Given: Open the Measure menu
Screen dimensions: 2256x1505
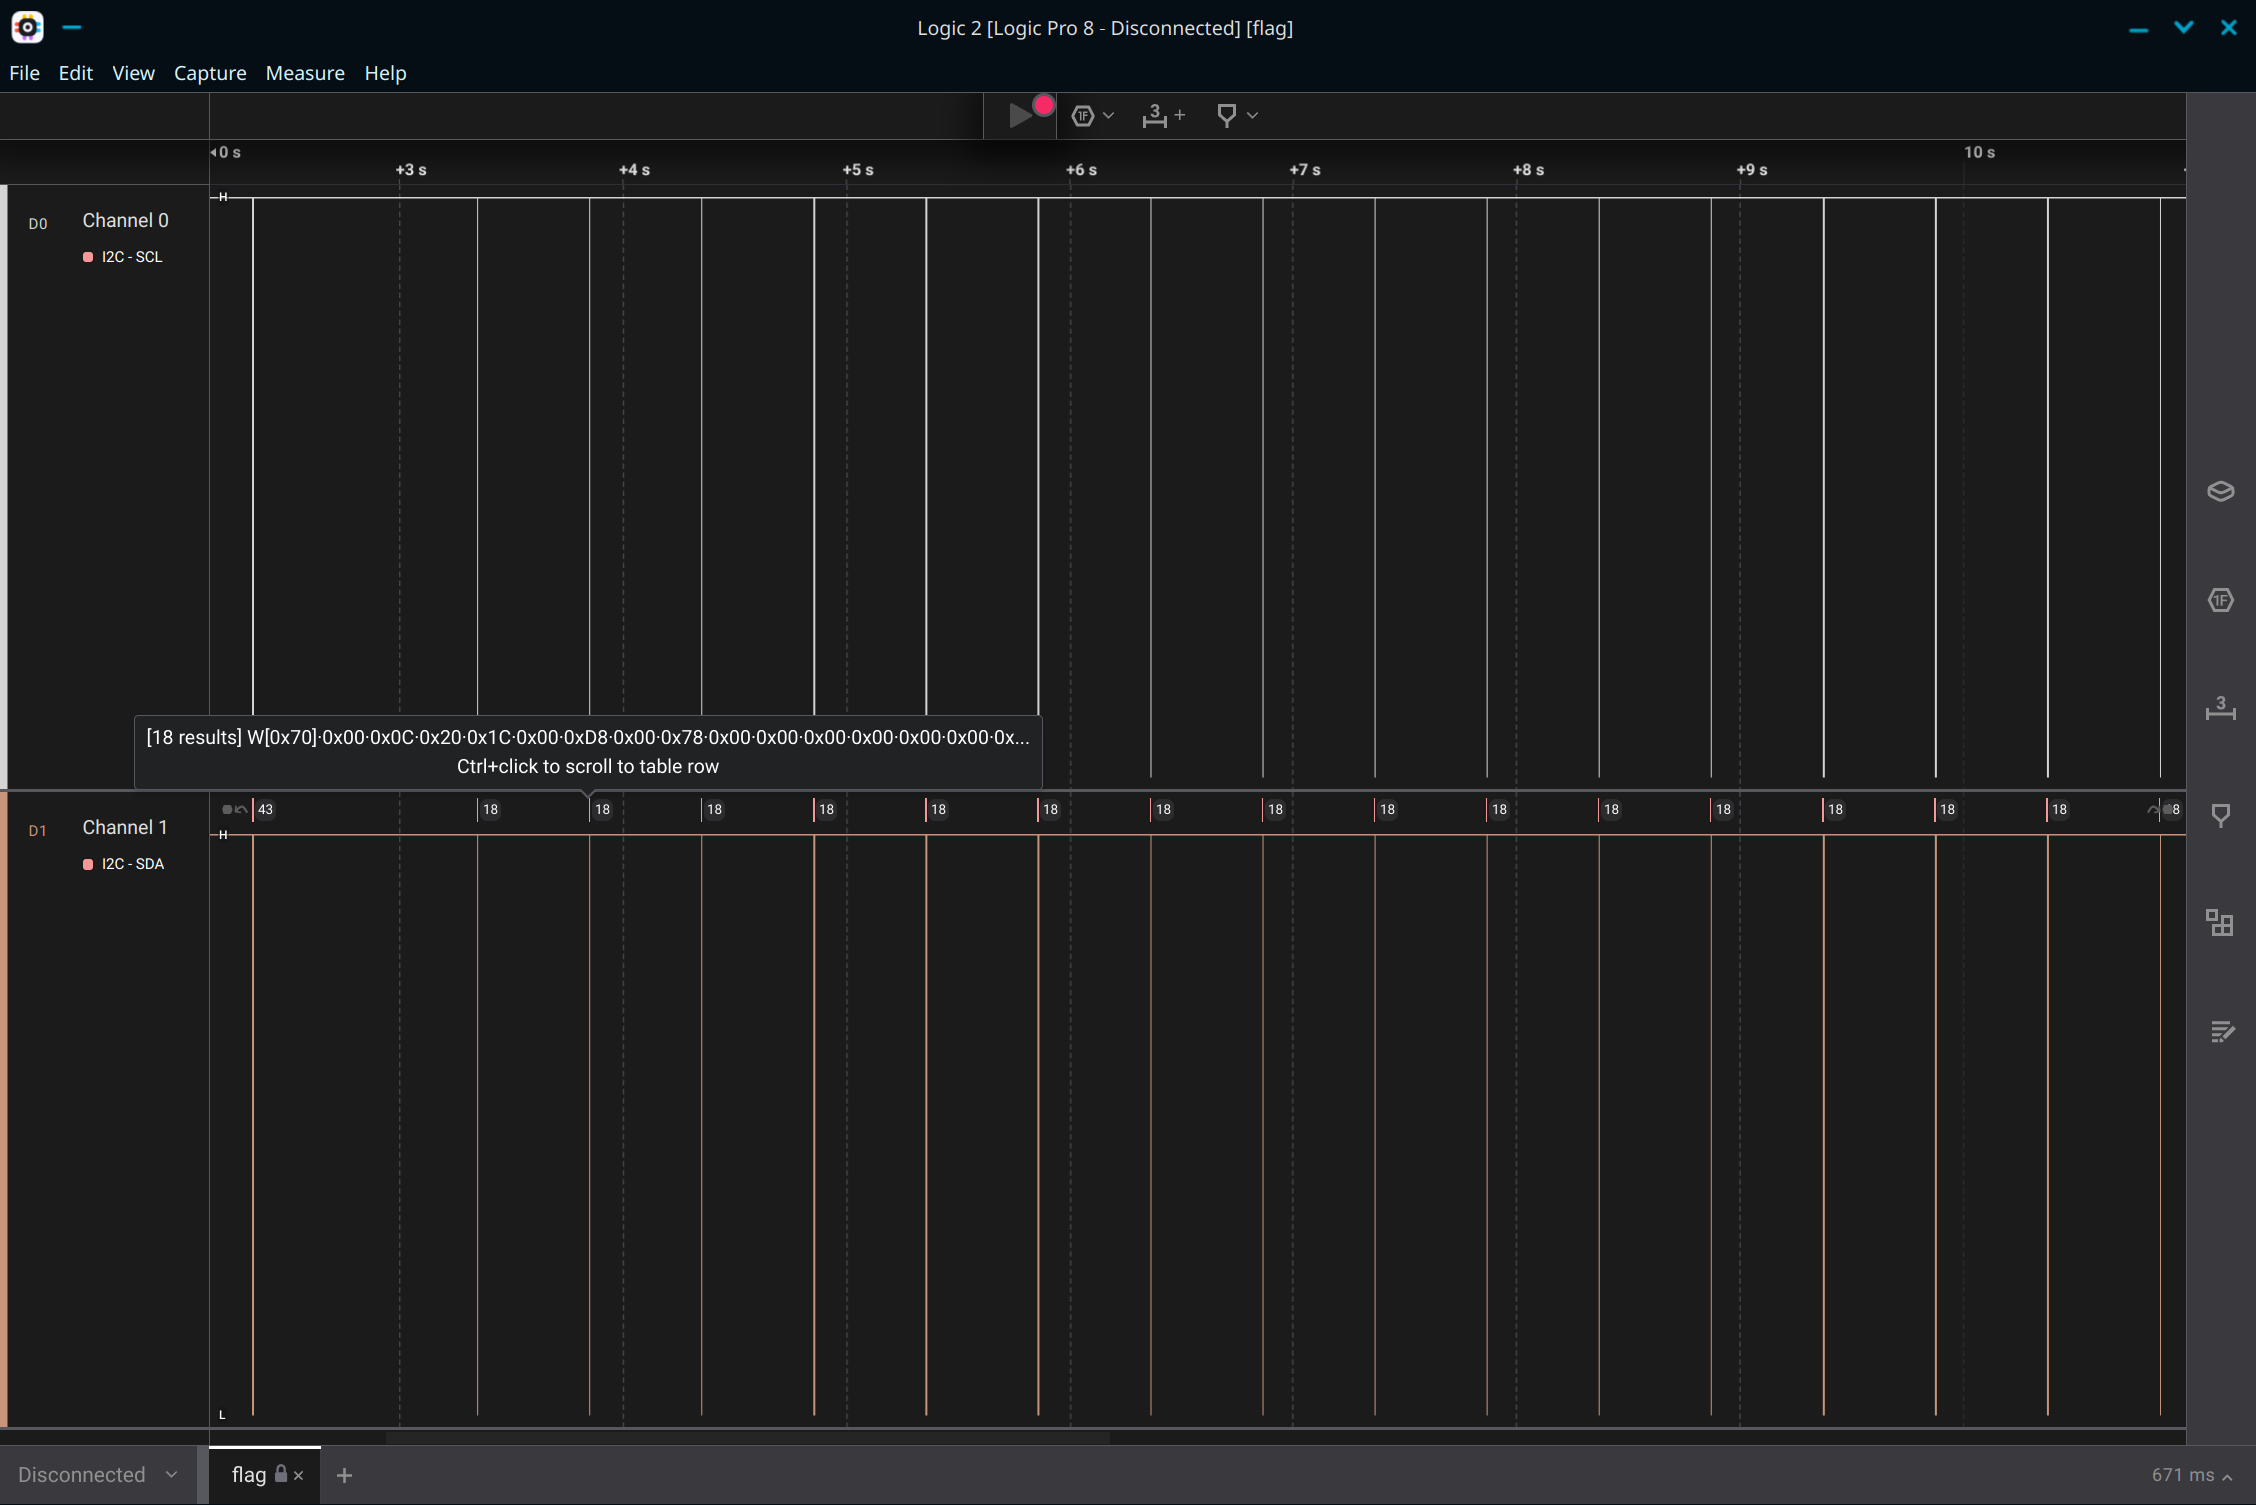Looking at the screenshot, I should (x=305, y=73).
